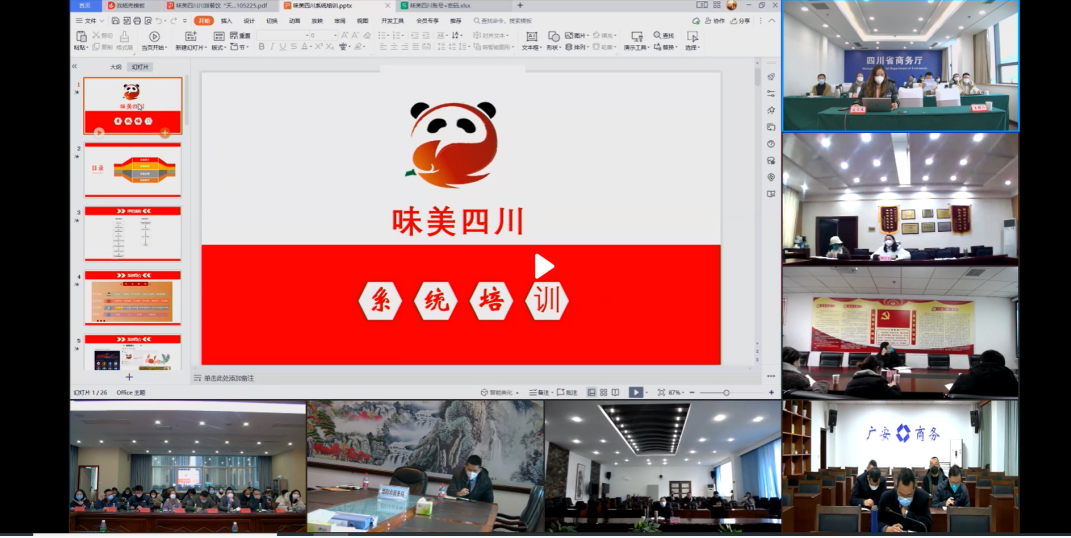Toggle Bold formatting
This screenshot has height=538, width=1071.
[x=261, y=47]
